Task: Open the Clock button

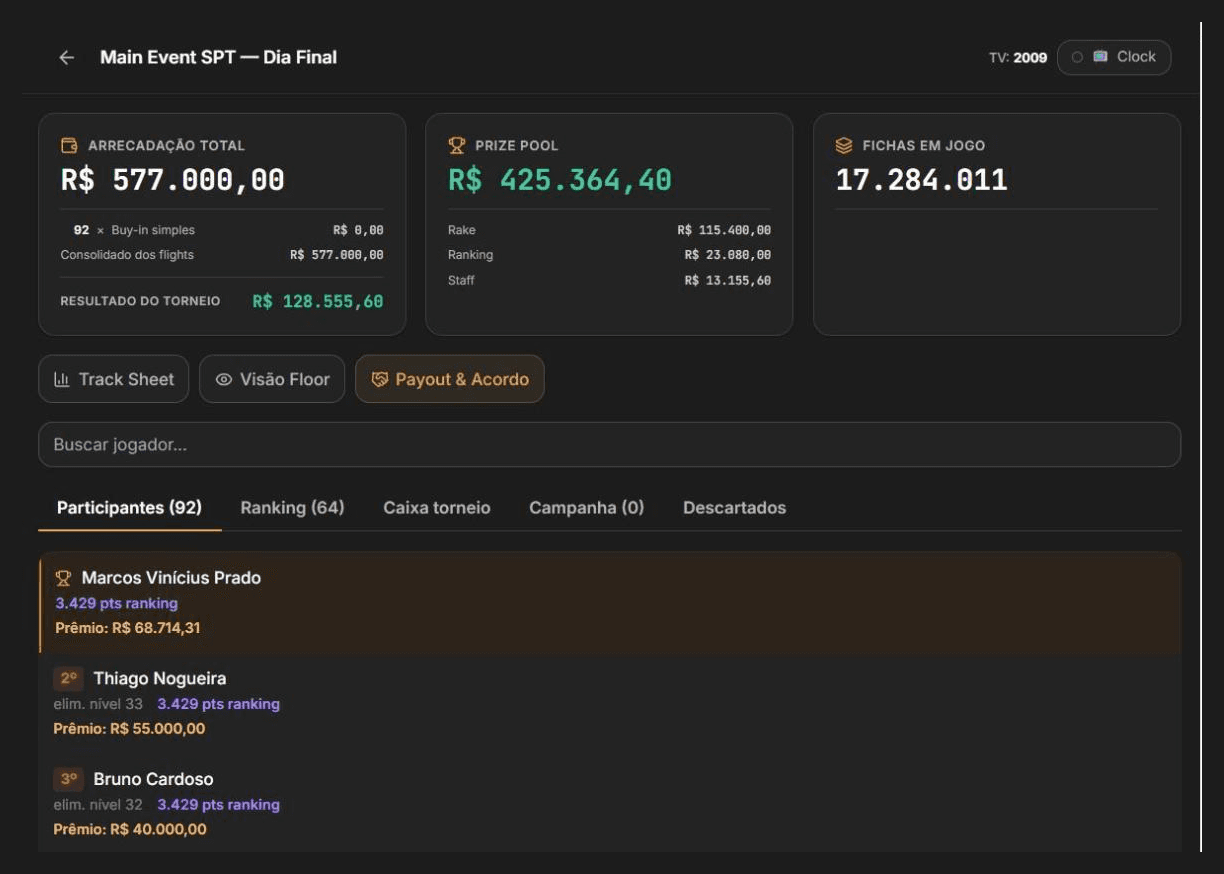Action: click(1114, 57)
